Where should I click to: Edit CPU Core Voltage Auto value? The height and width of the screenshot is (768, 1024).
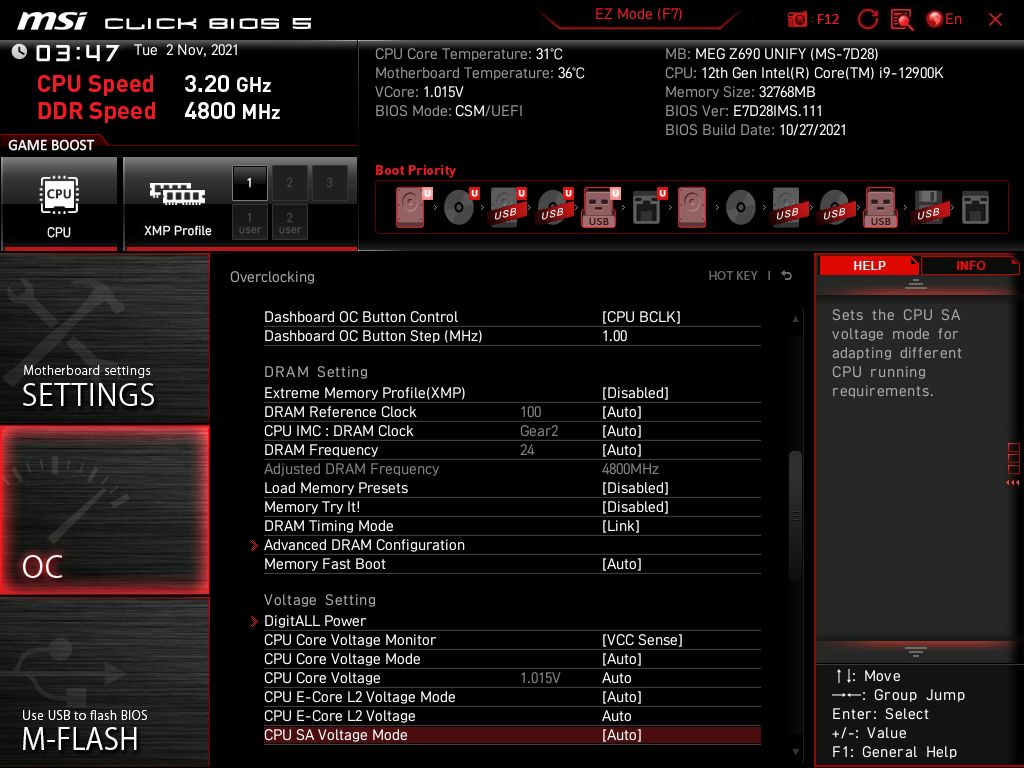coord(616,678)
